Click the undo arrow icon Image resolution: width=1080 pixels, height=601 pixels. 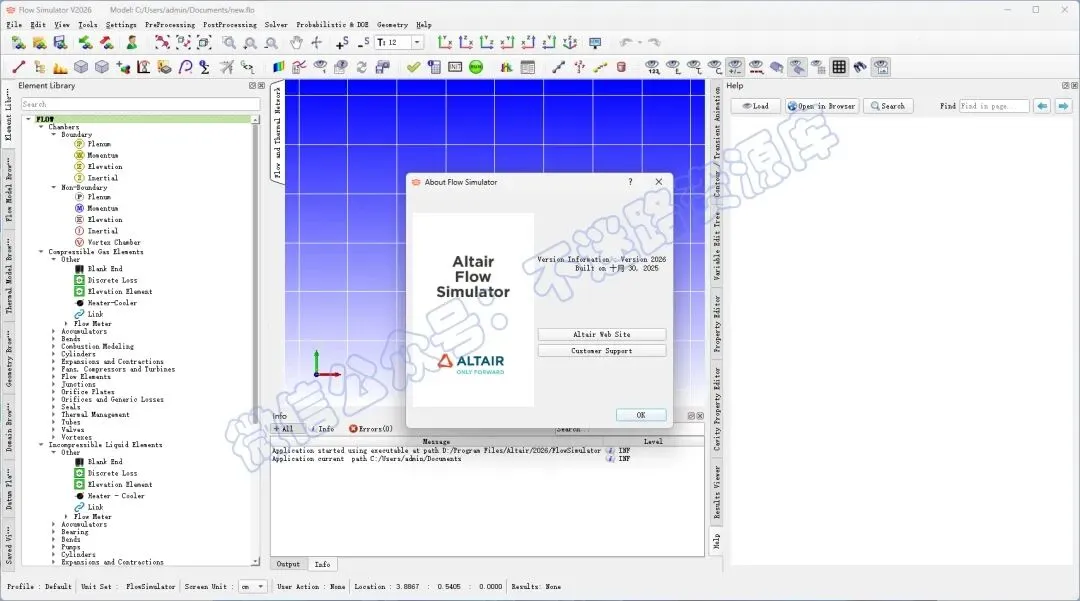pos(625,43)
